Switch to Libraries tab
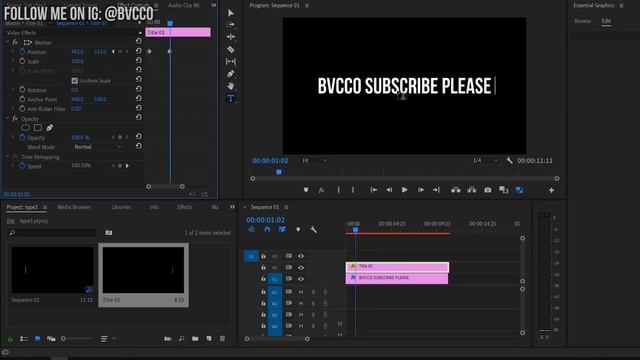This screenshot has width=640, height=360. coord(121,207)
